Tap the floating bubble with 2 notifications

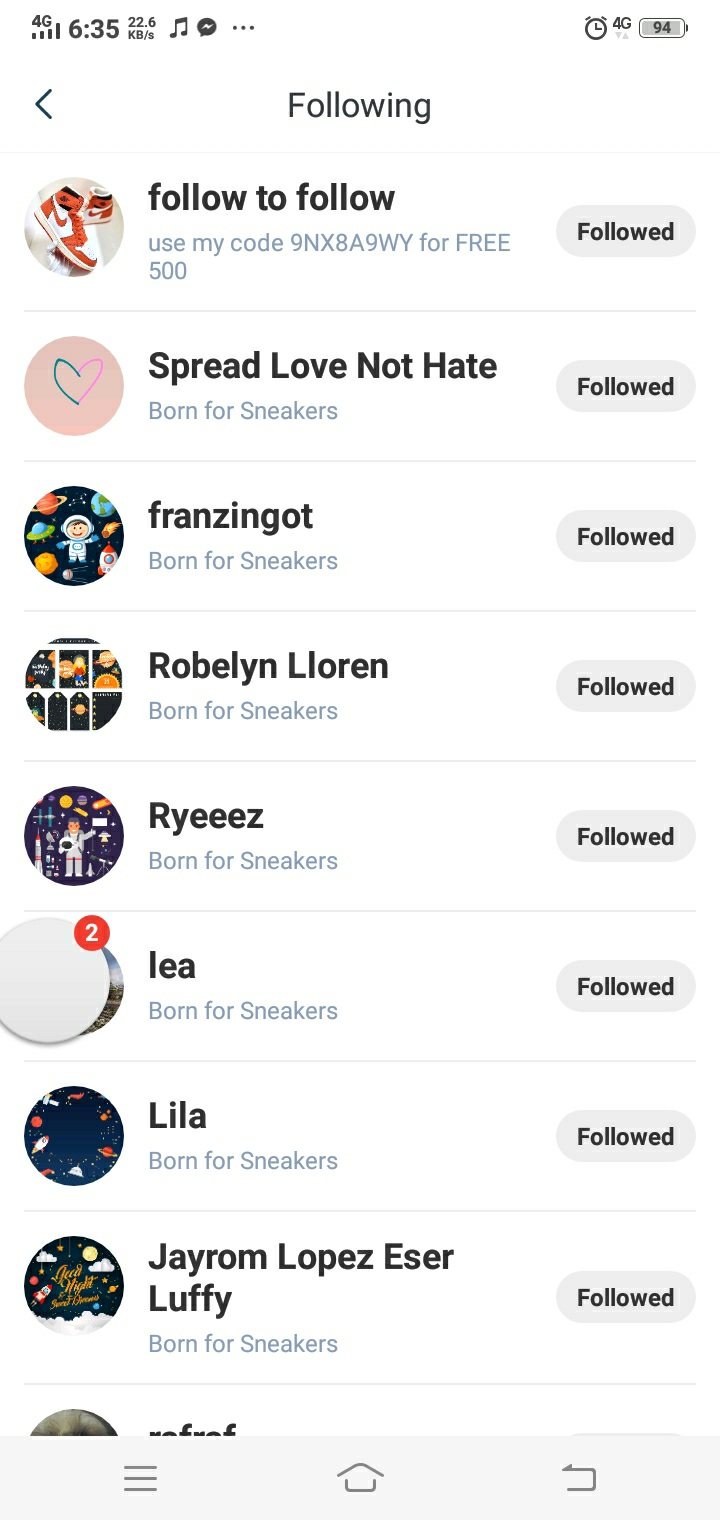click(x=52, y=978)
